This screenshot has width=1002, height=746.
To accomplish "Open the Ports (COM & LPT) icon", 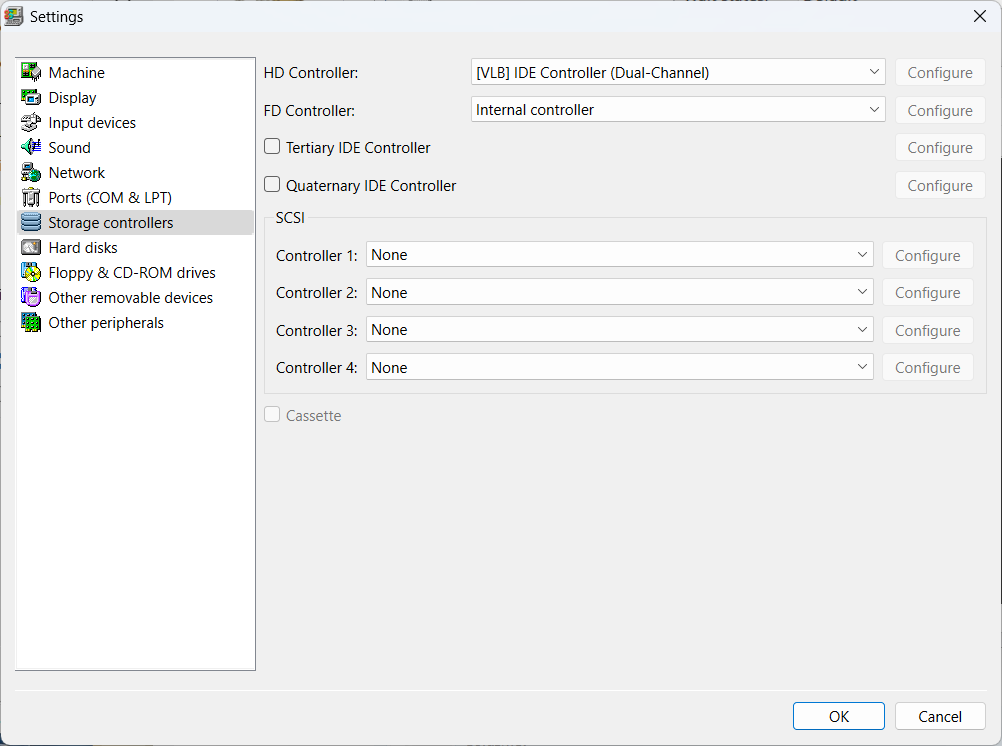I will coord(31,197).
